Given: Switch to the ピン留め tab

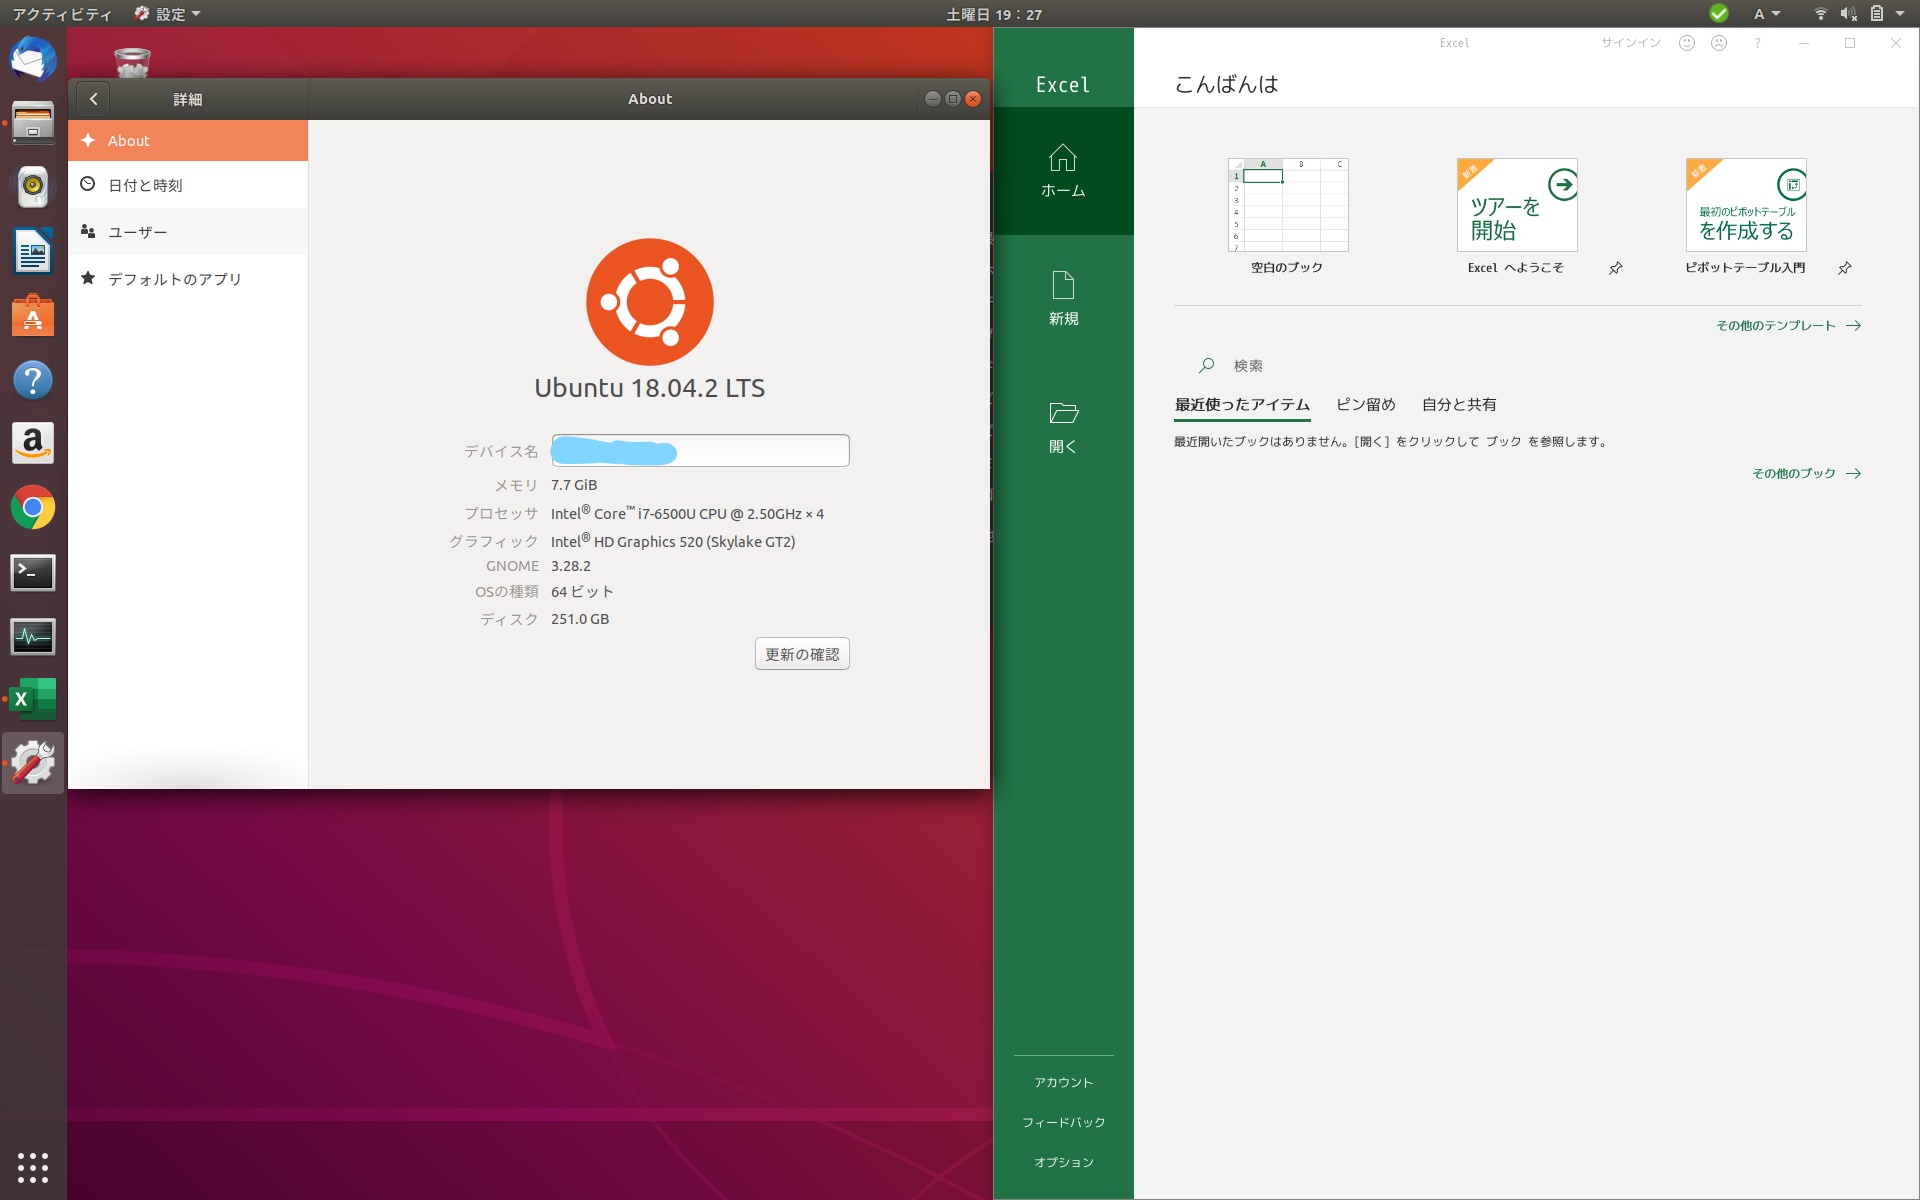Looking at the screenshot, I should (x=1366, y=404).
